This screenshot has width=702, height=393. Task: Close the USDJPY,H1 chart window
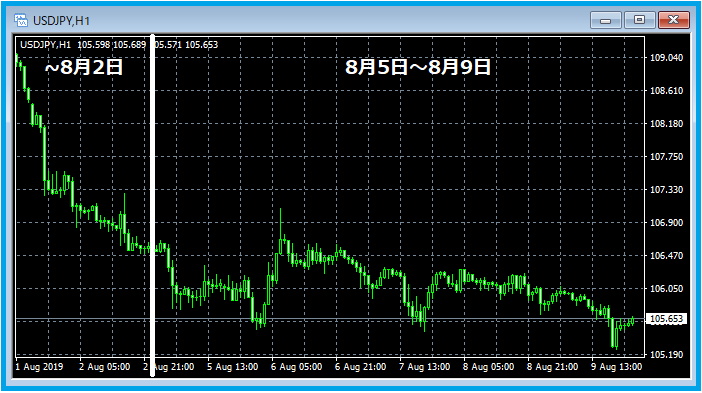673,20
